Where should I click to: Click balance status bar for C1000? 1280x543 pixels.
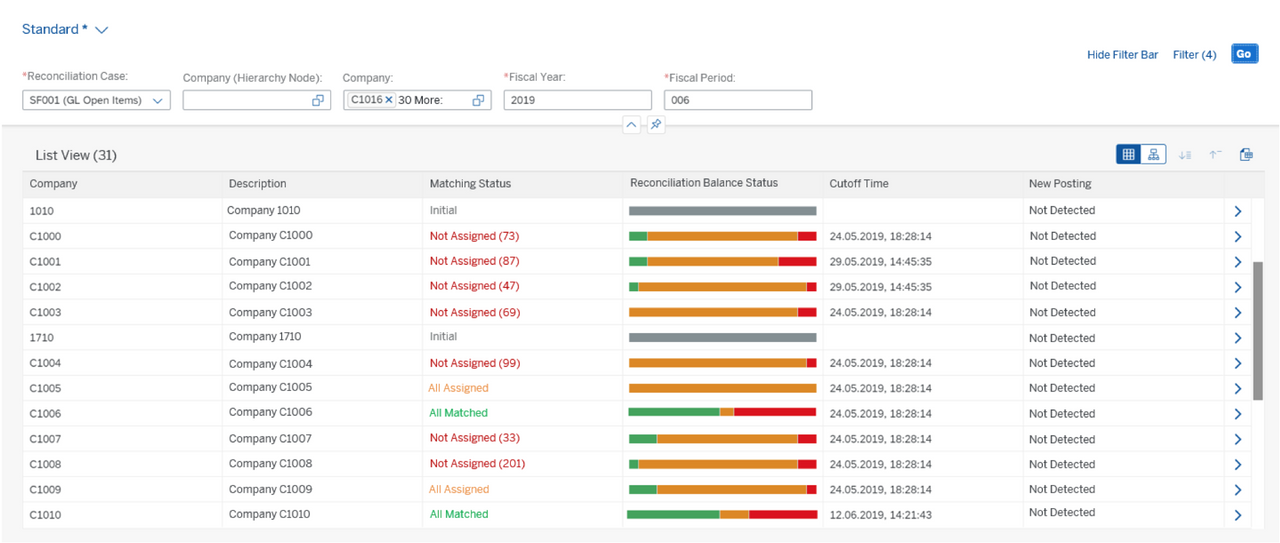coord(722,236)
